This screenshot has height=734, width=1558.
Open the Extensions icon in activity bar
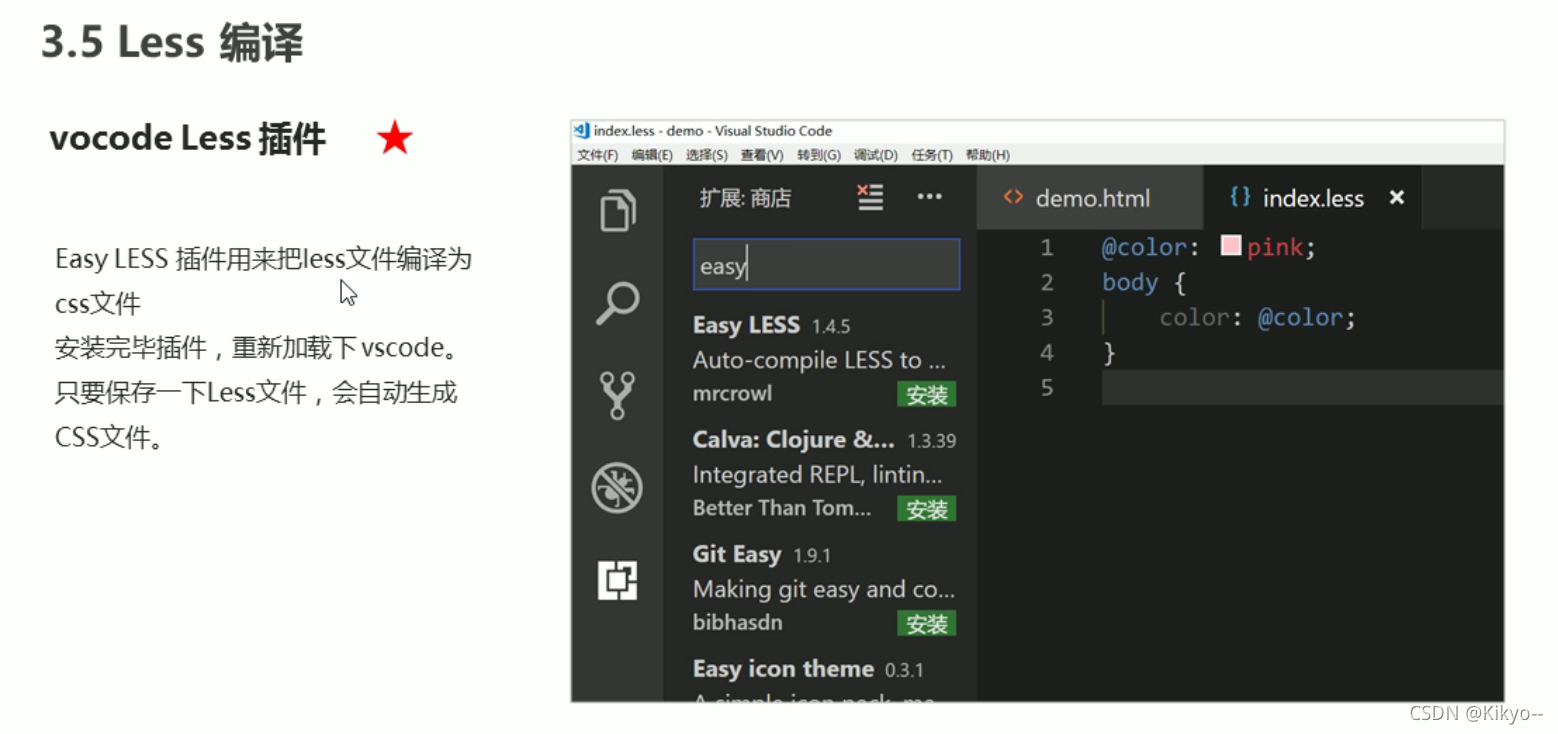pyautogui.click(x=617, y=580)
